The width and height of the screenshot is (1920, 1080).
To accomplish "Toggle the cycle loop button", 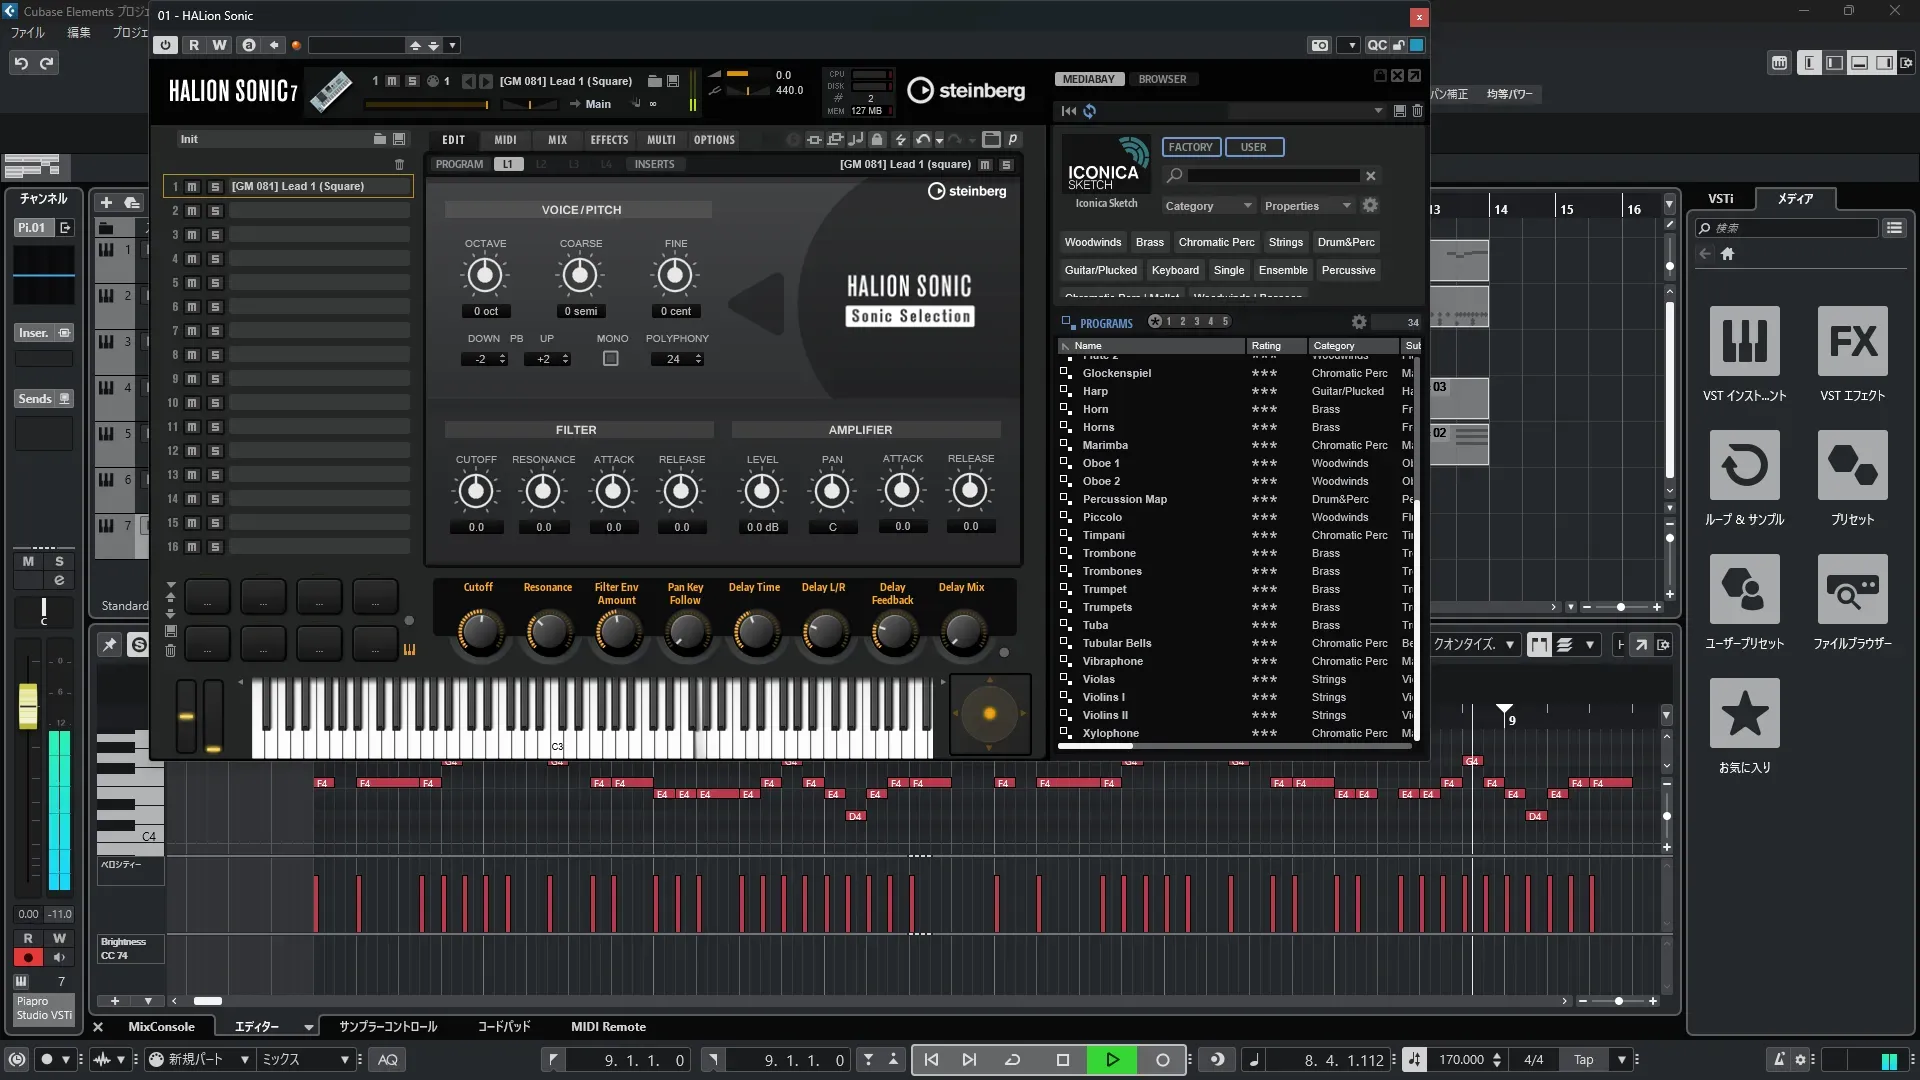I will coord(1012,1060).
